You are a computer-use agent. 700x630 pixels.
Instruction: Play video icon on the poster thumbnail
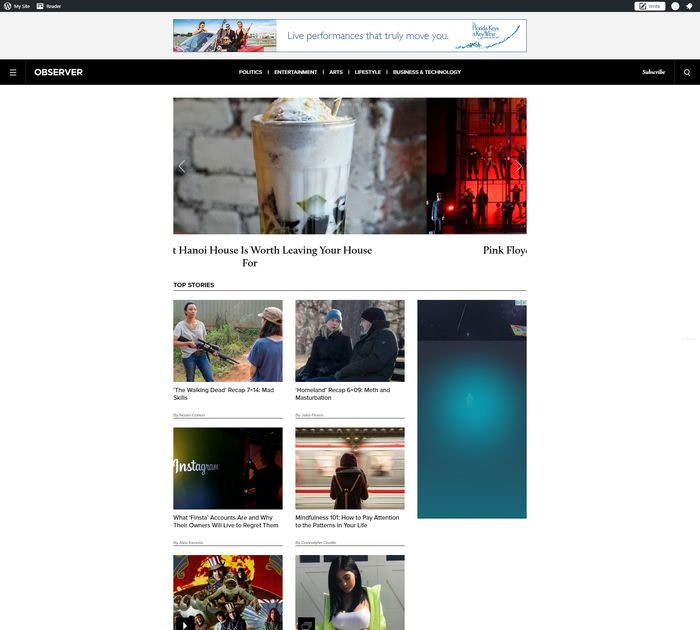tap(184, 624)
